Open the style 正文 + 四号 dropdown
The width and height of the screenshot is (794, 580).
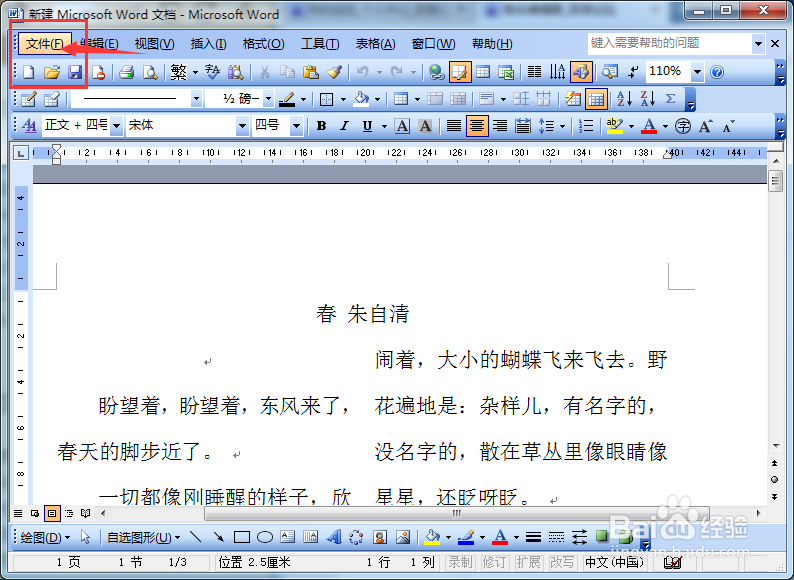(x=116, y=126)
